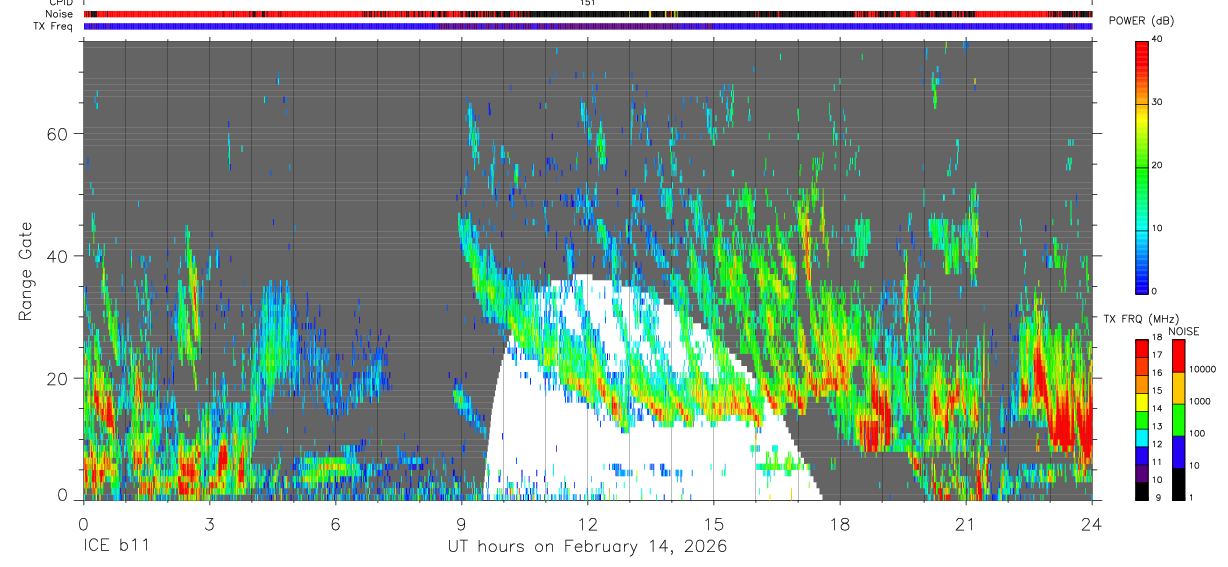Click the '151' CPID value at top
The height and width of the screenshot is (567, 1228).
(587, 3)
